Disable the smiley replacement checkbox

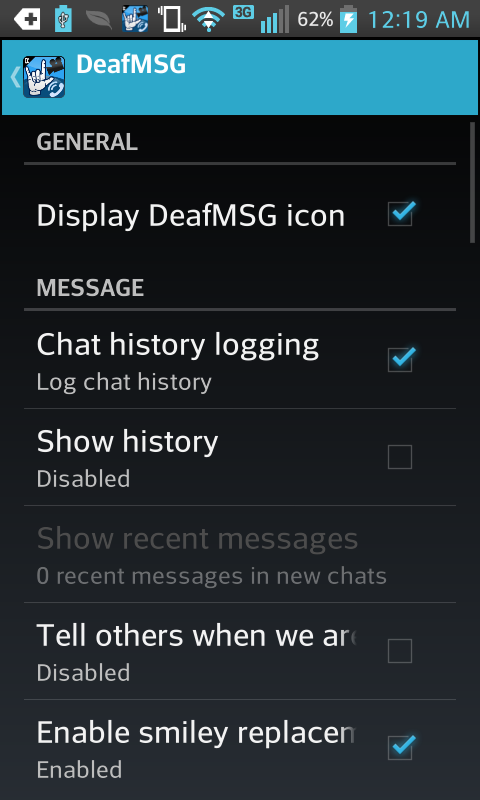400,747
